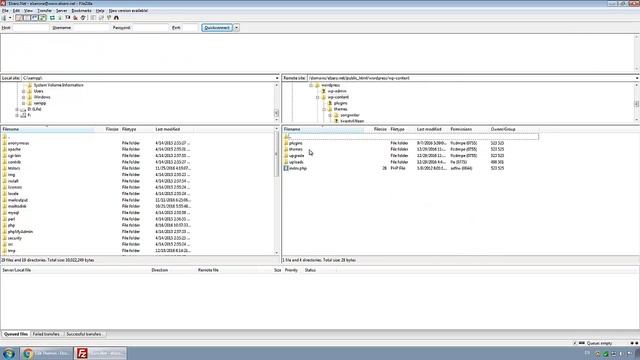Open the Help menu

100,11
